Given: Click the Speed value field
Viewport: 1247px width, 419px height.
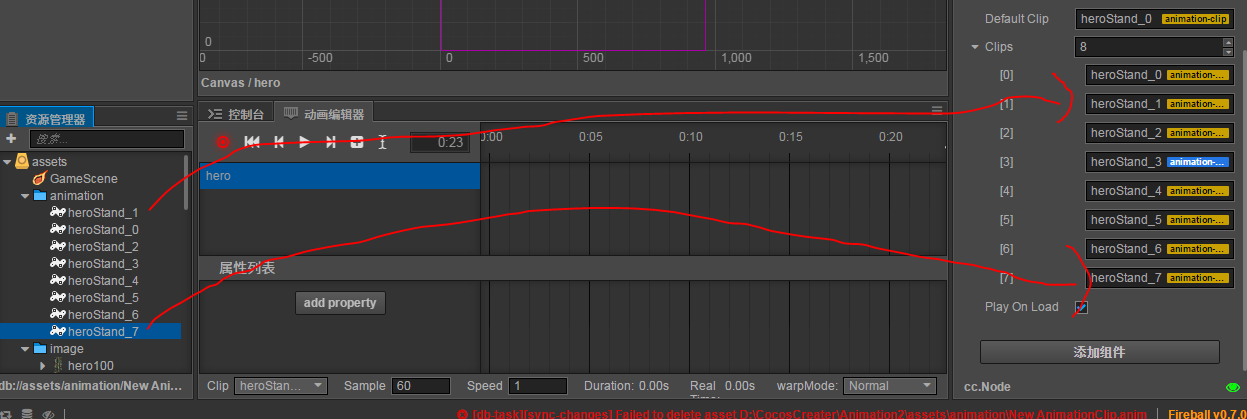Looking at the screenshot, I should point(539,385).
